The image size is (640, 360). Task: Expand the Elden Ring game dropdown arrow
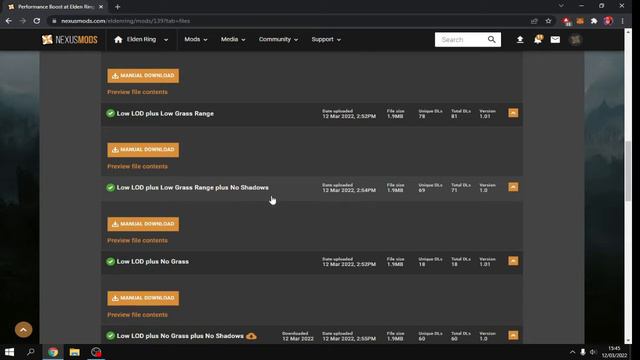(166, 40)
